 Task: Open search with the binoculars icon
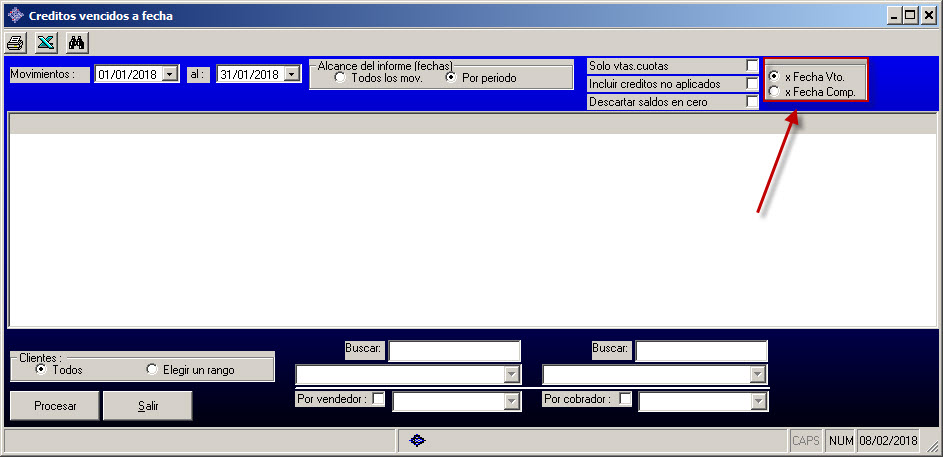tap(76, 42)
